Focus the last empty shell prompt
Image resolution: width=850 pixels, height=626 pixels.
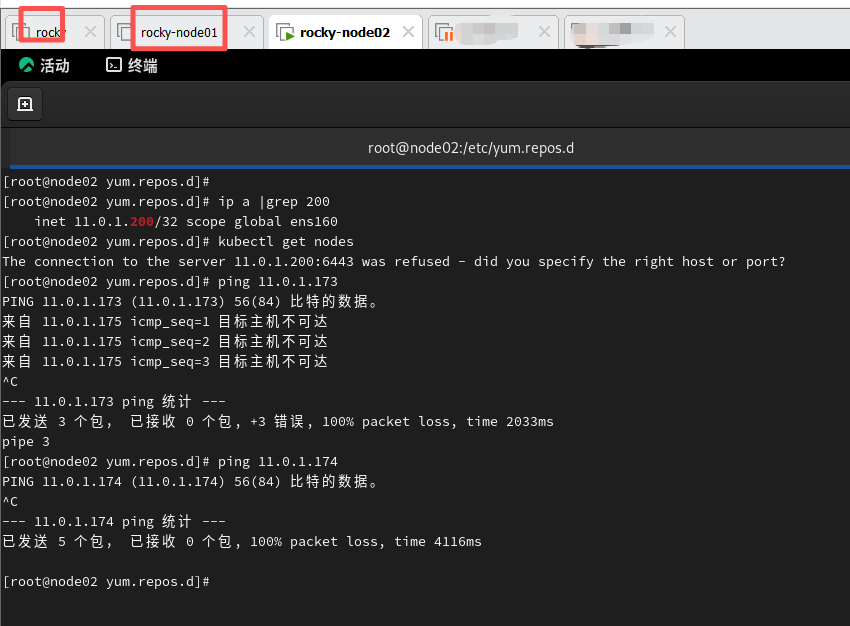[106, 582]
